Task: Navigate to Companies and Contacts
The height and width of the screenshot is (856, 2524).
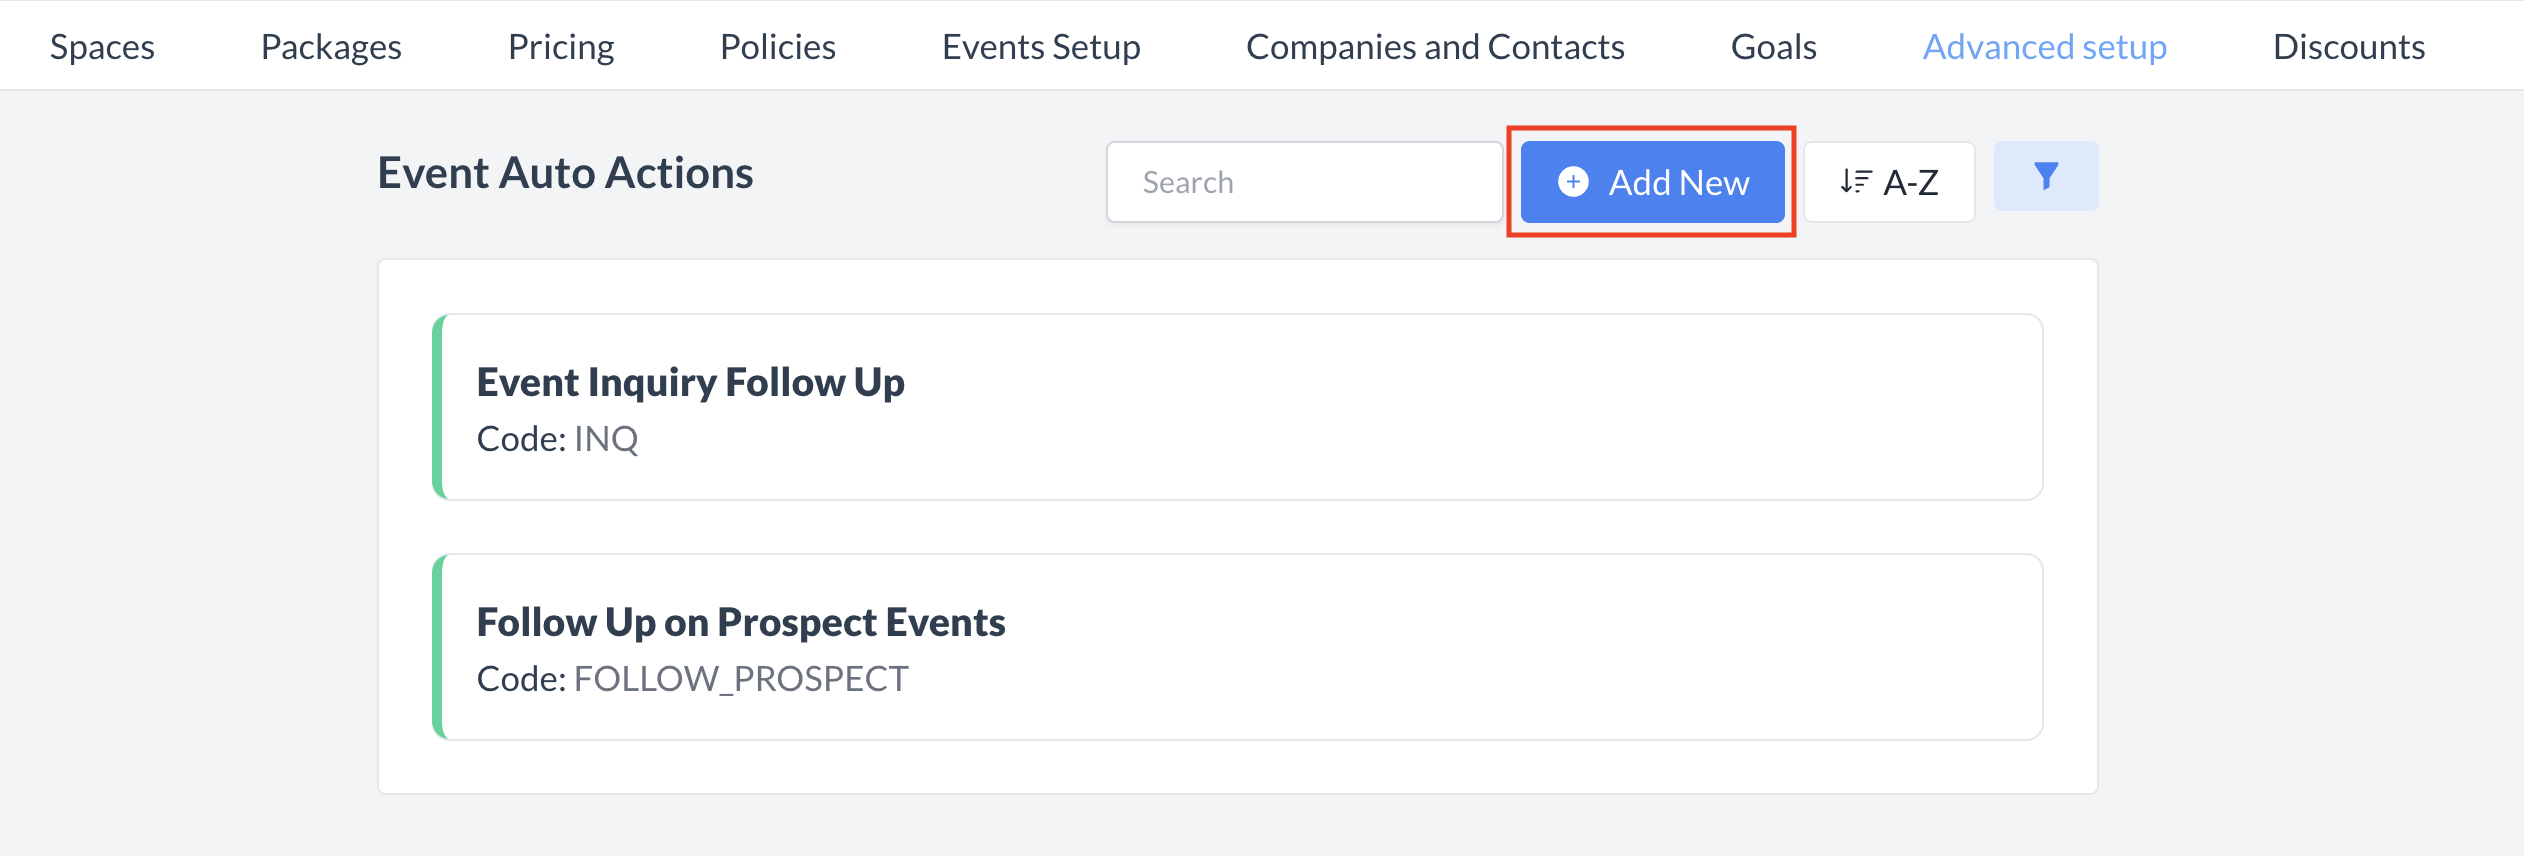Action: [x=1435, y=46]
